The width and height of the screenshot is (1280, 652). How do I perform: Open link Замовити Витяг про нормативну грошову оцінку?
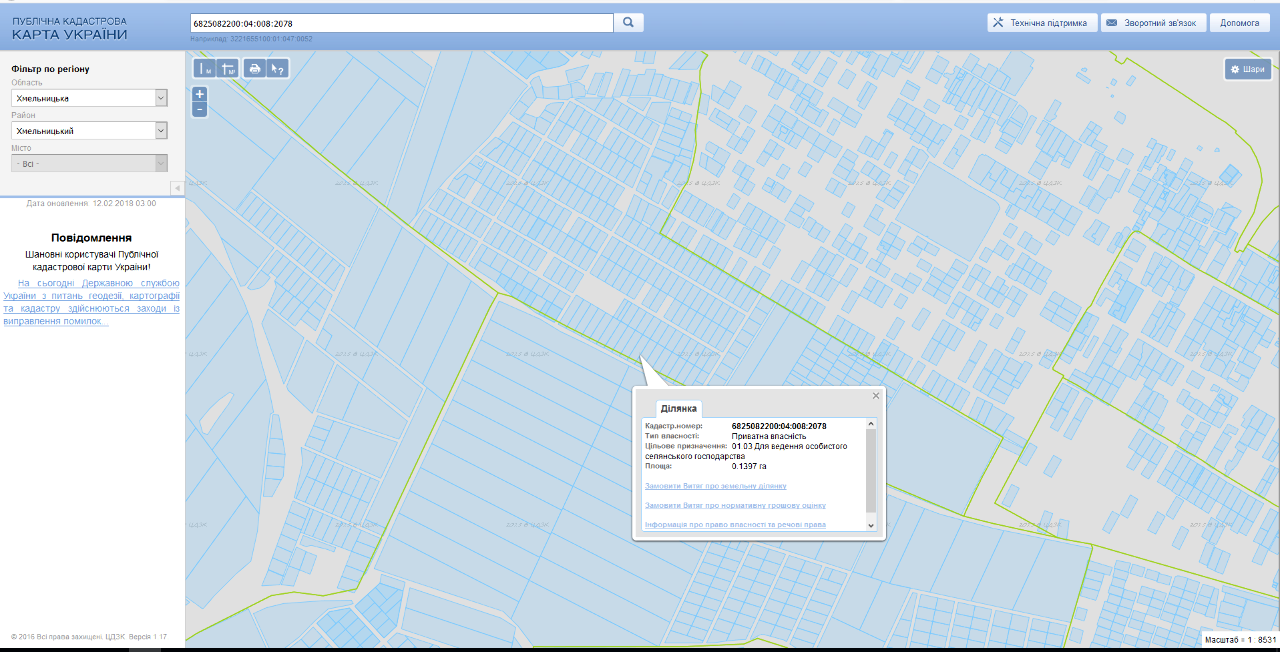pos(735,505)
